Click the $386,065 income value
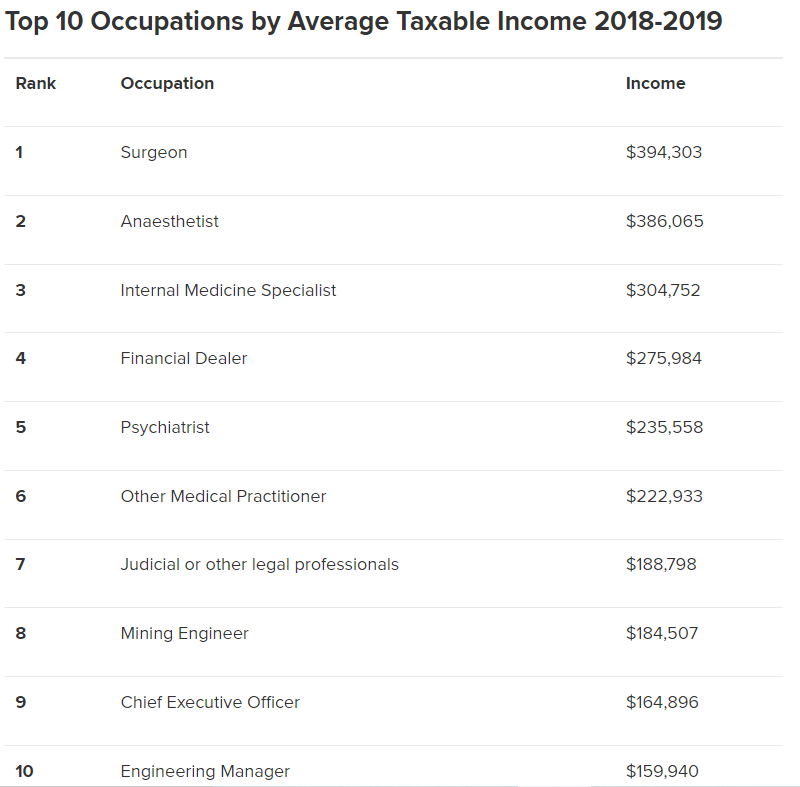The height and width of the screenshot is (787, 800). 665,221
